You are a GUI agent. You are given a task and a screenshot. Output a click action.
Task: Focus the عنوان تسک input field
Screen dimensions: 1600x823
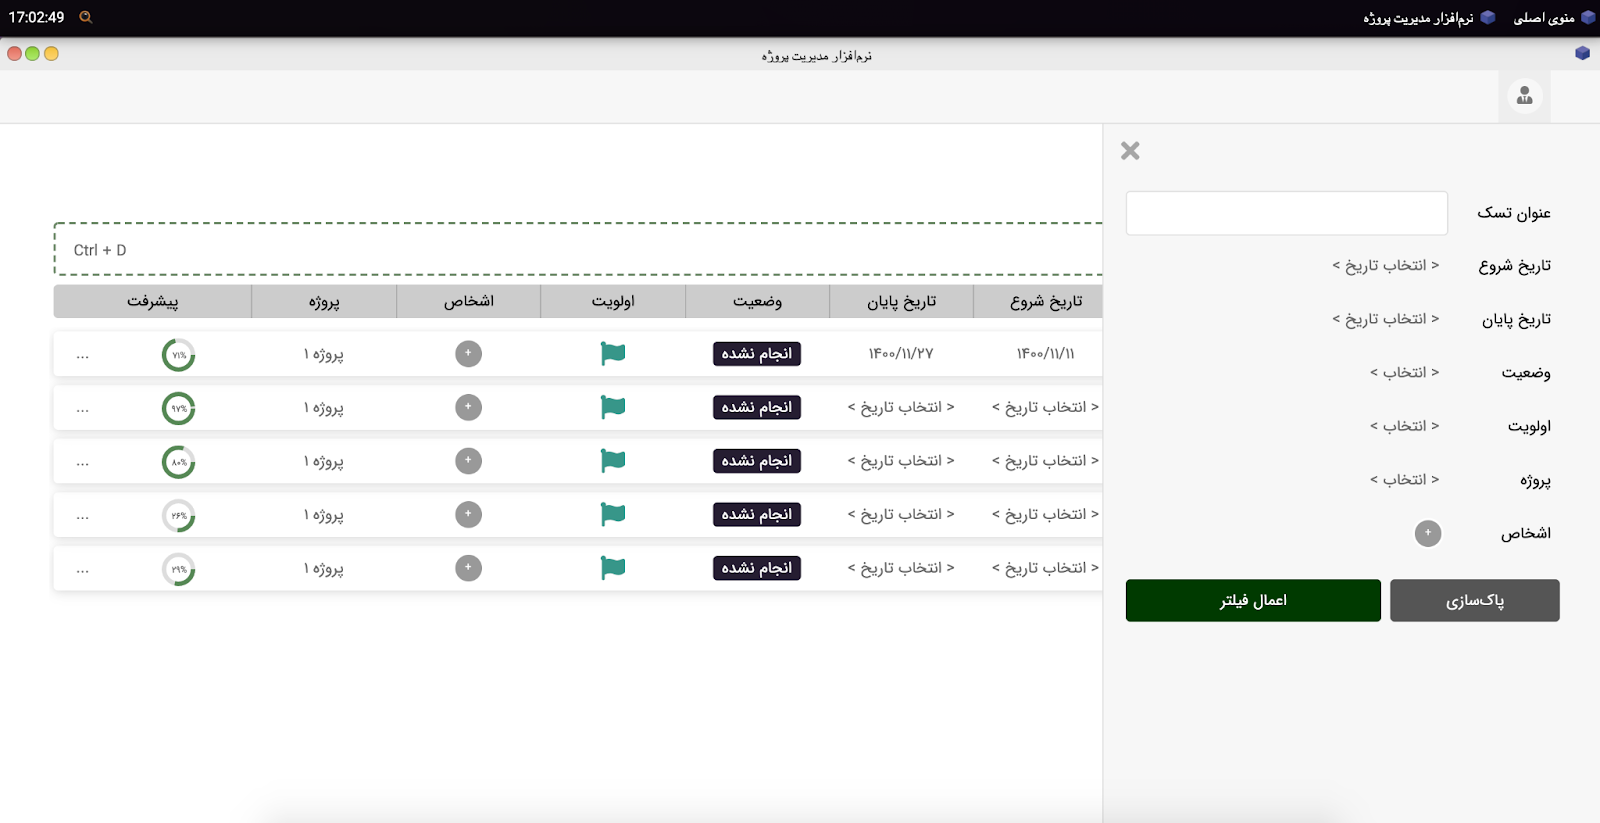[1287, 213]
